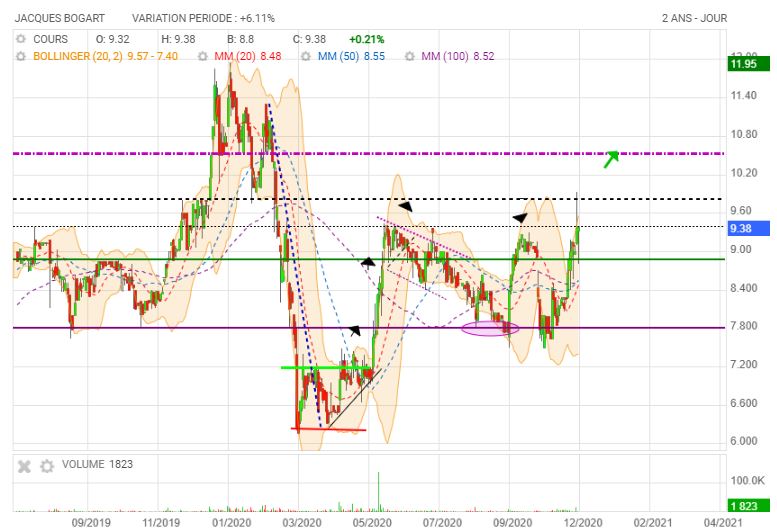Click the 11.40 price axis label
The image size is (777, 528).
pyautogui.click(x=744, y=96)
